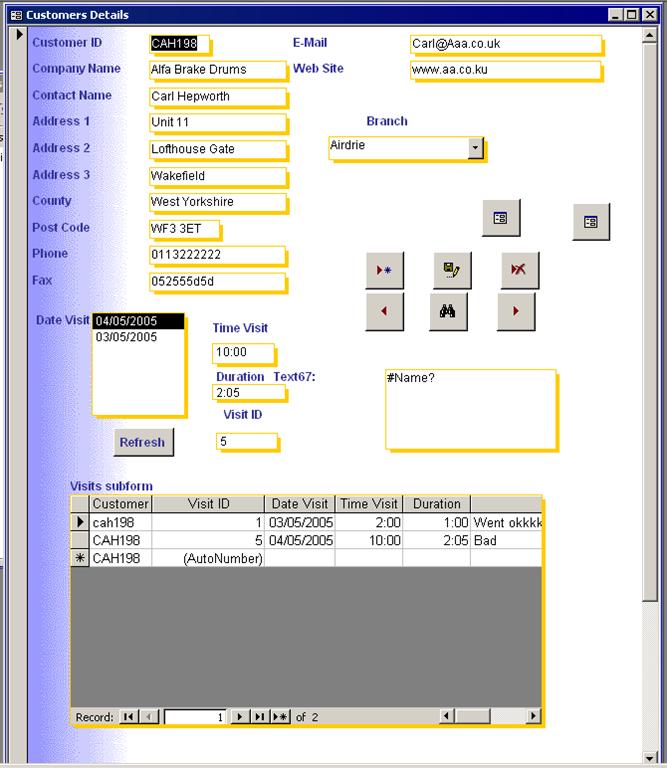Click the 'Bad' notes cell

pyautogui.click(x=506, y=540)
